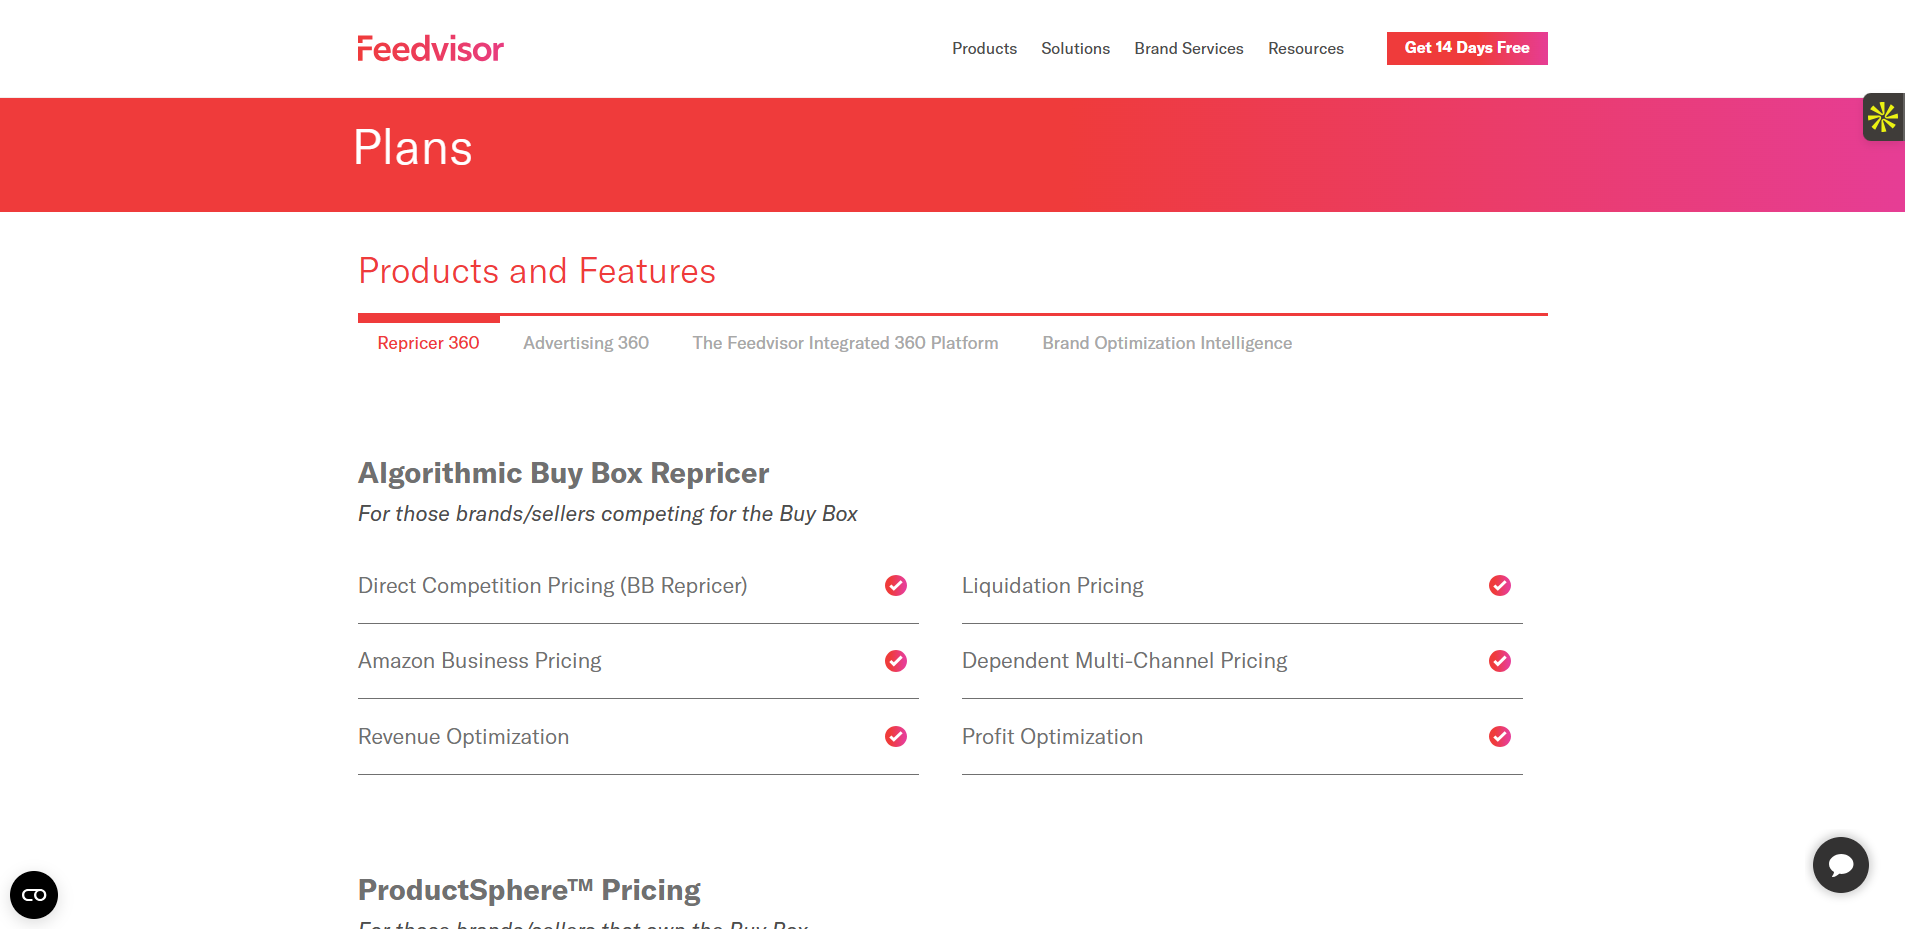Open the Products navigation menu
The height and width of the screenshot is (929, 1905).
pyautogui.click(x=984, y=49)
